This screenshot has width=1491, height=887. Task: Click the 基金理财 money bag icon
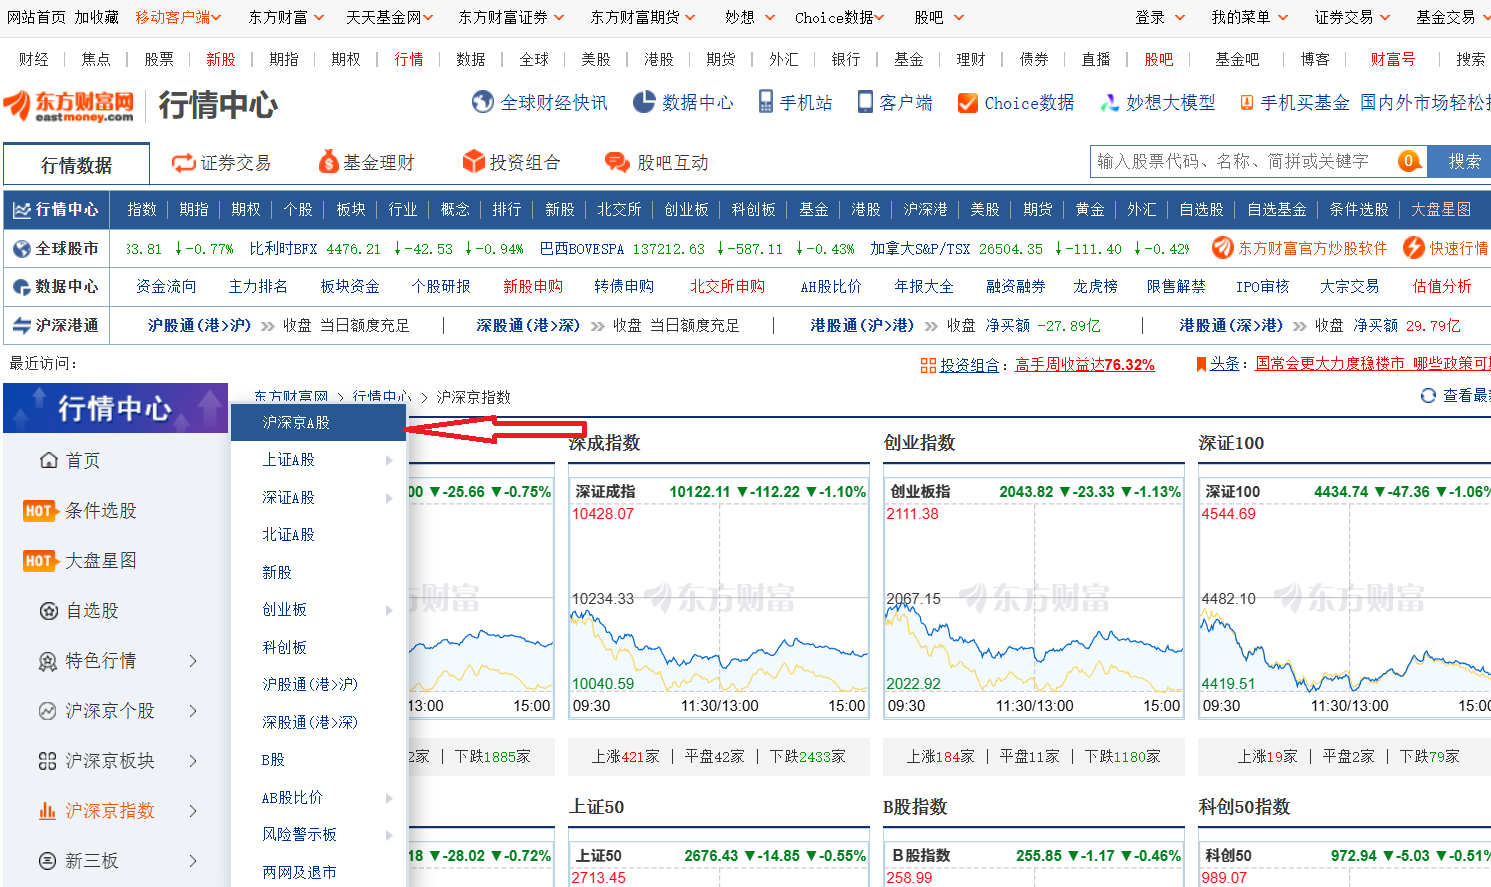pyautogui.click(x=328, y=162)
